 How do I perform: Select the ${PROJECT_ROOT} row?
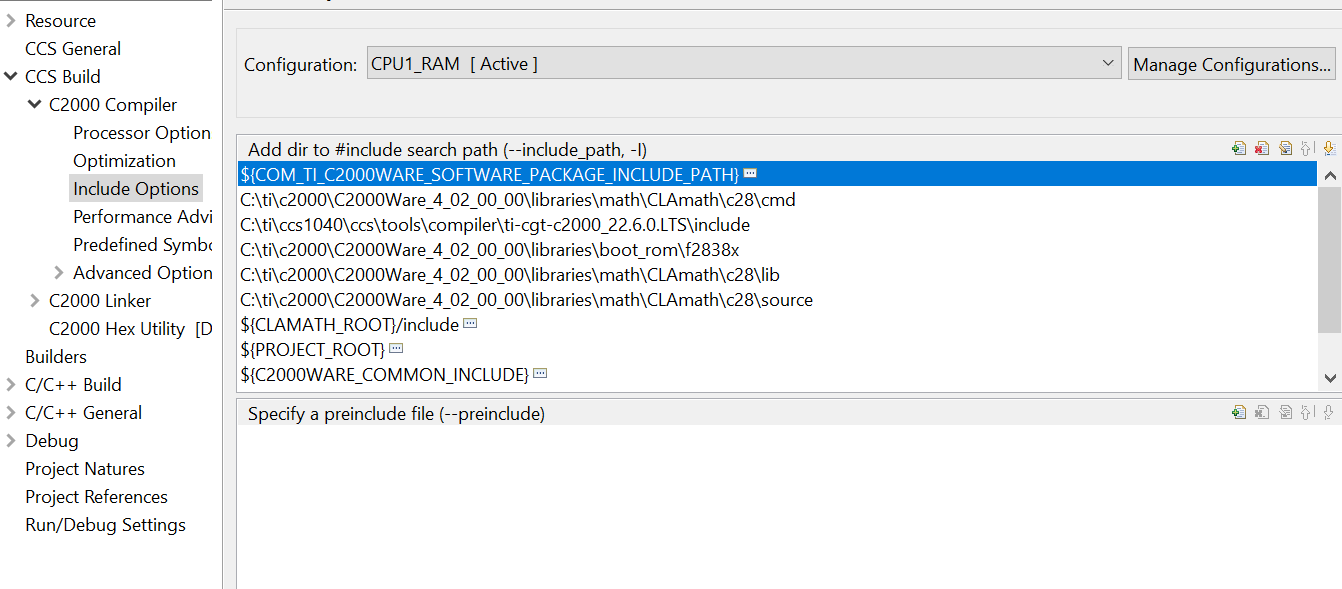(778, 349)
